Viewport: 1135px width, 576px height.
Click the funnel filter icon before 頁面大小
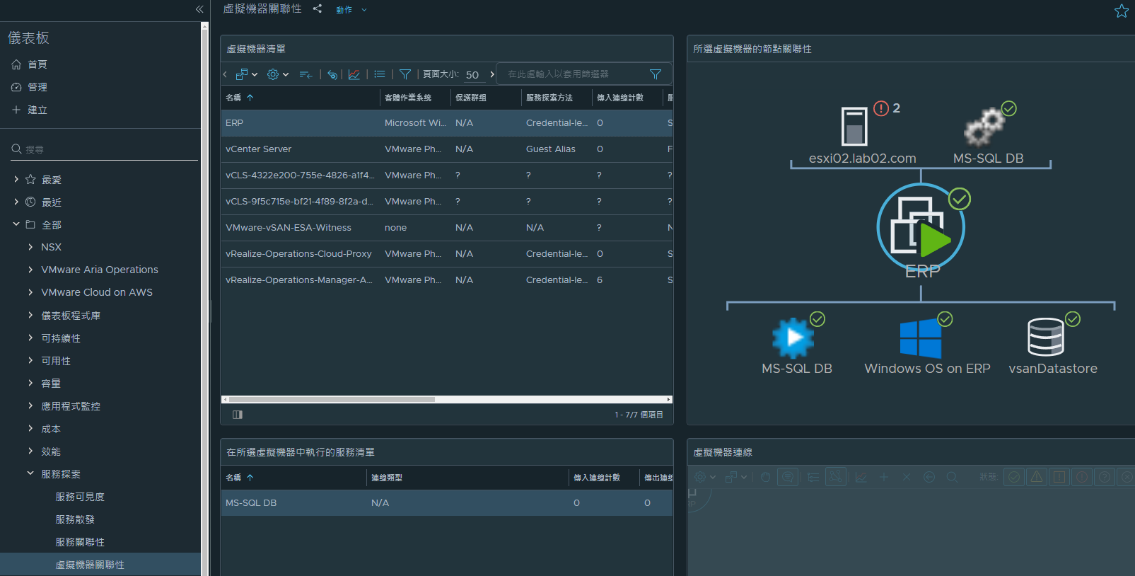[405, 74]
